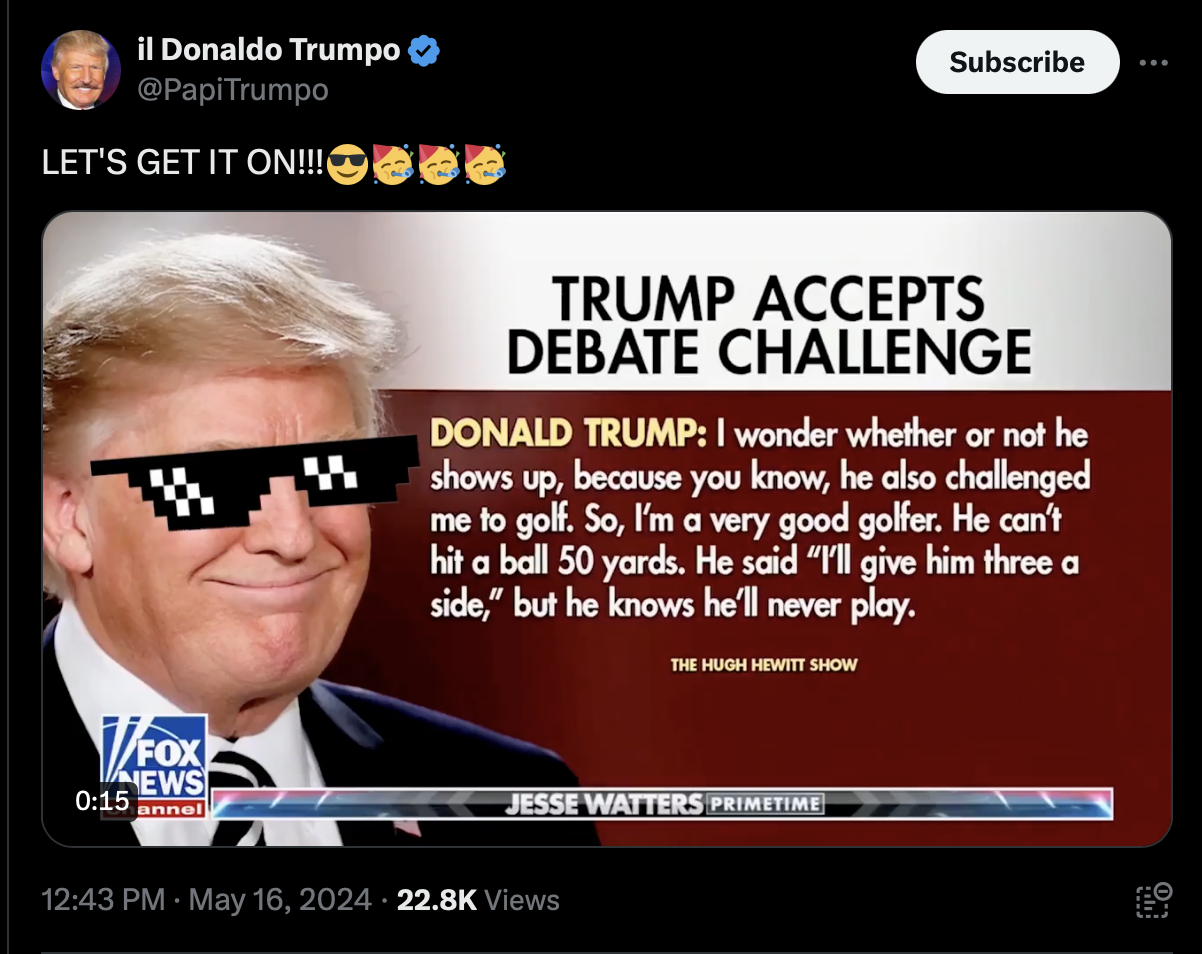
Task: Click the 0:15 video duration badge
Action: (102, 801)
